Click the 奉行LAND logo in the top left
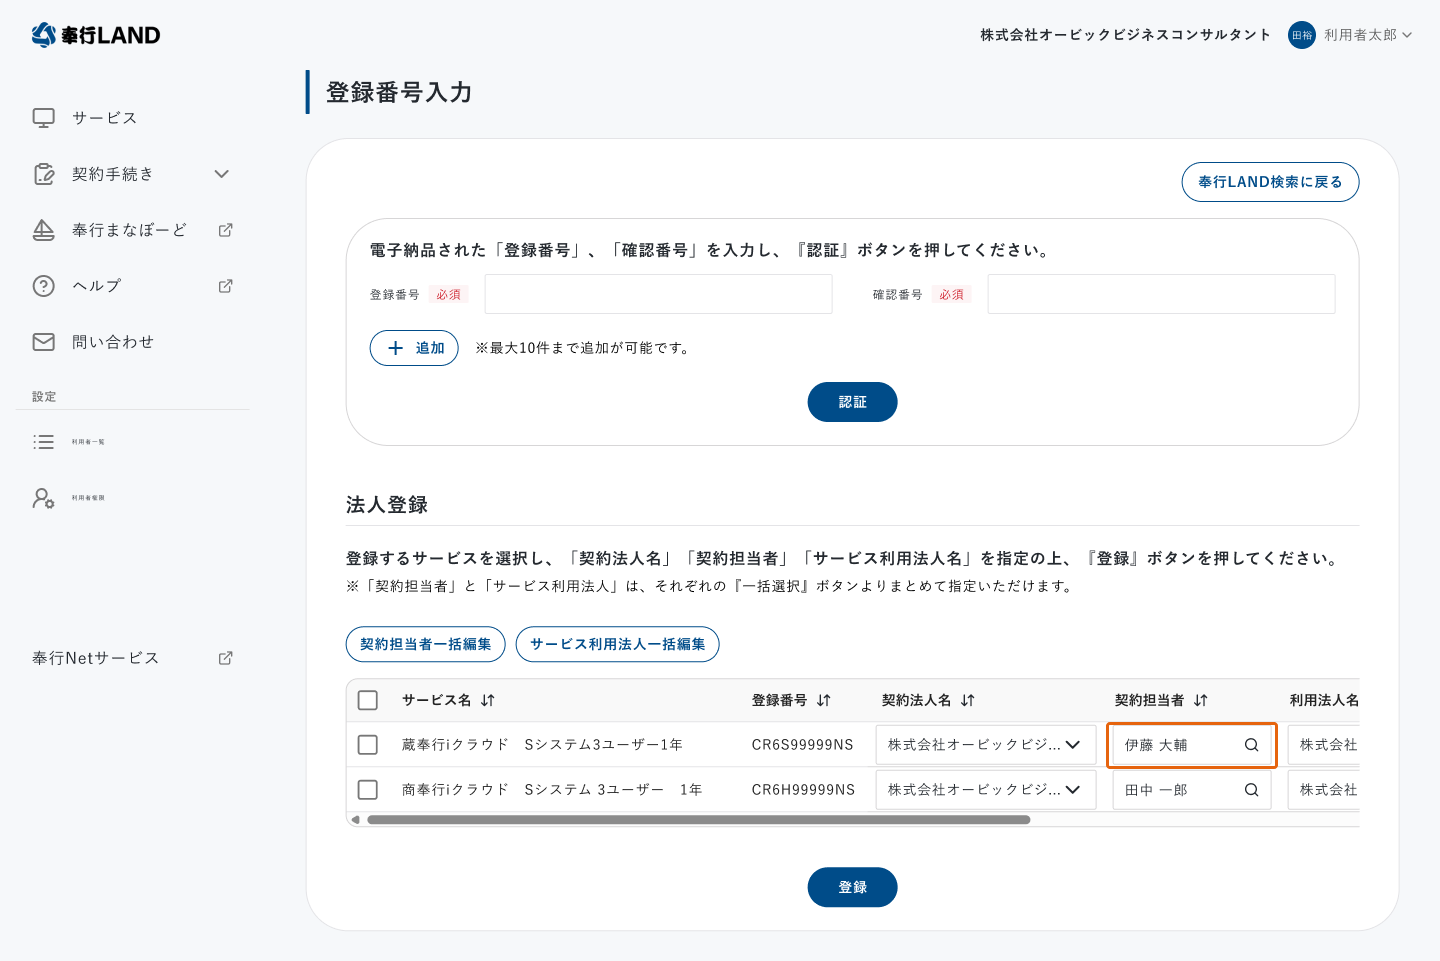The width and height of the screenshot is (1440, 961). 95,35
